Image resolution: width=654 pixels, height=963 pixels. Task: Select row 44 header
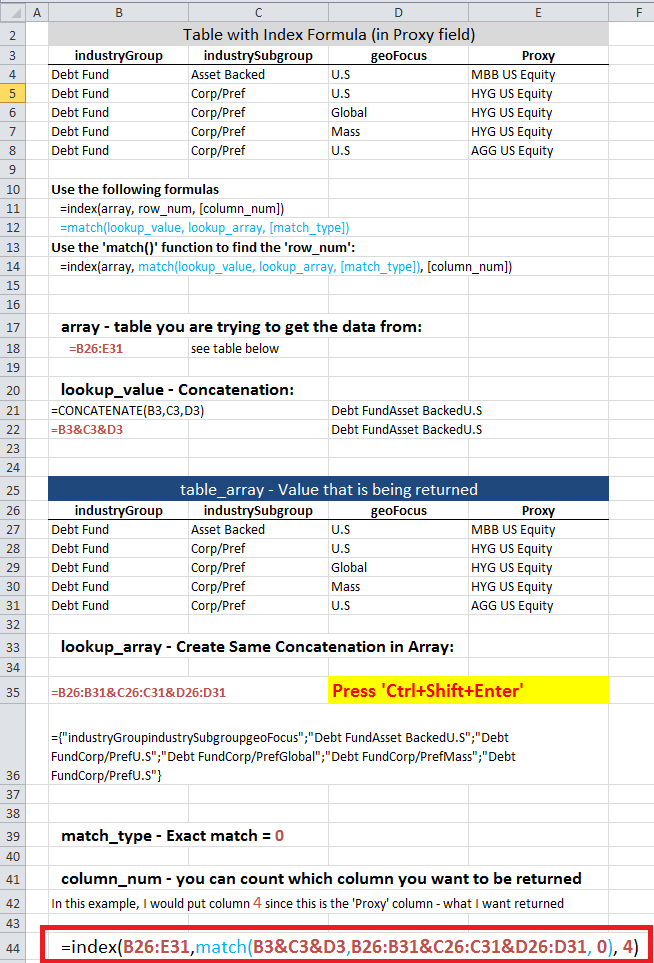click(12, 948)
